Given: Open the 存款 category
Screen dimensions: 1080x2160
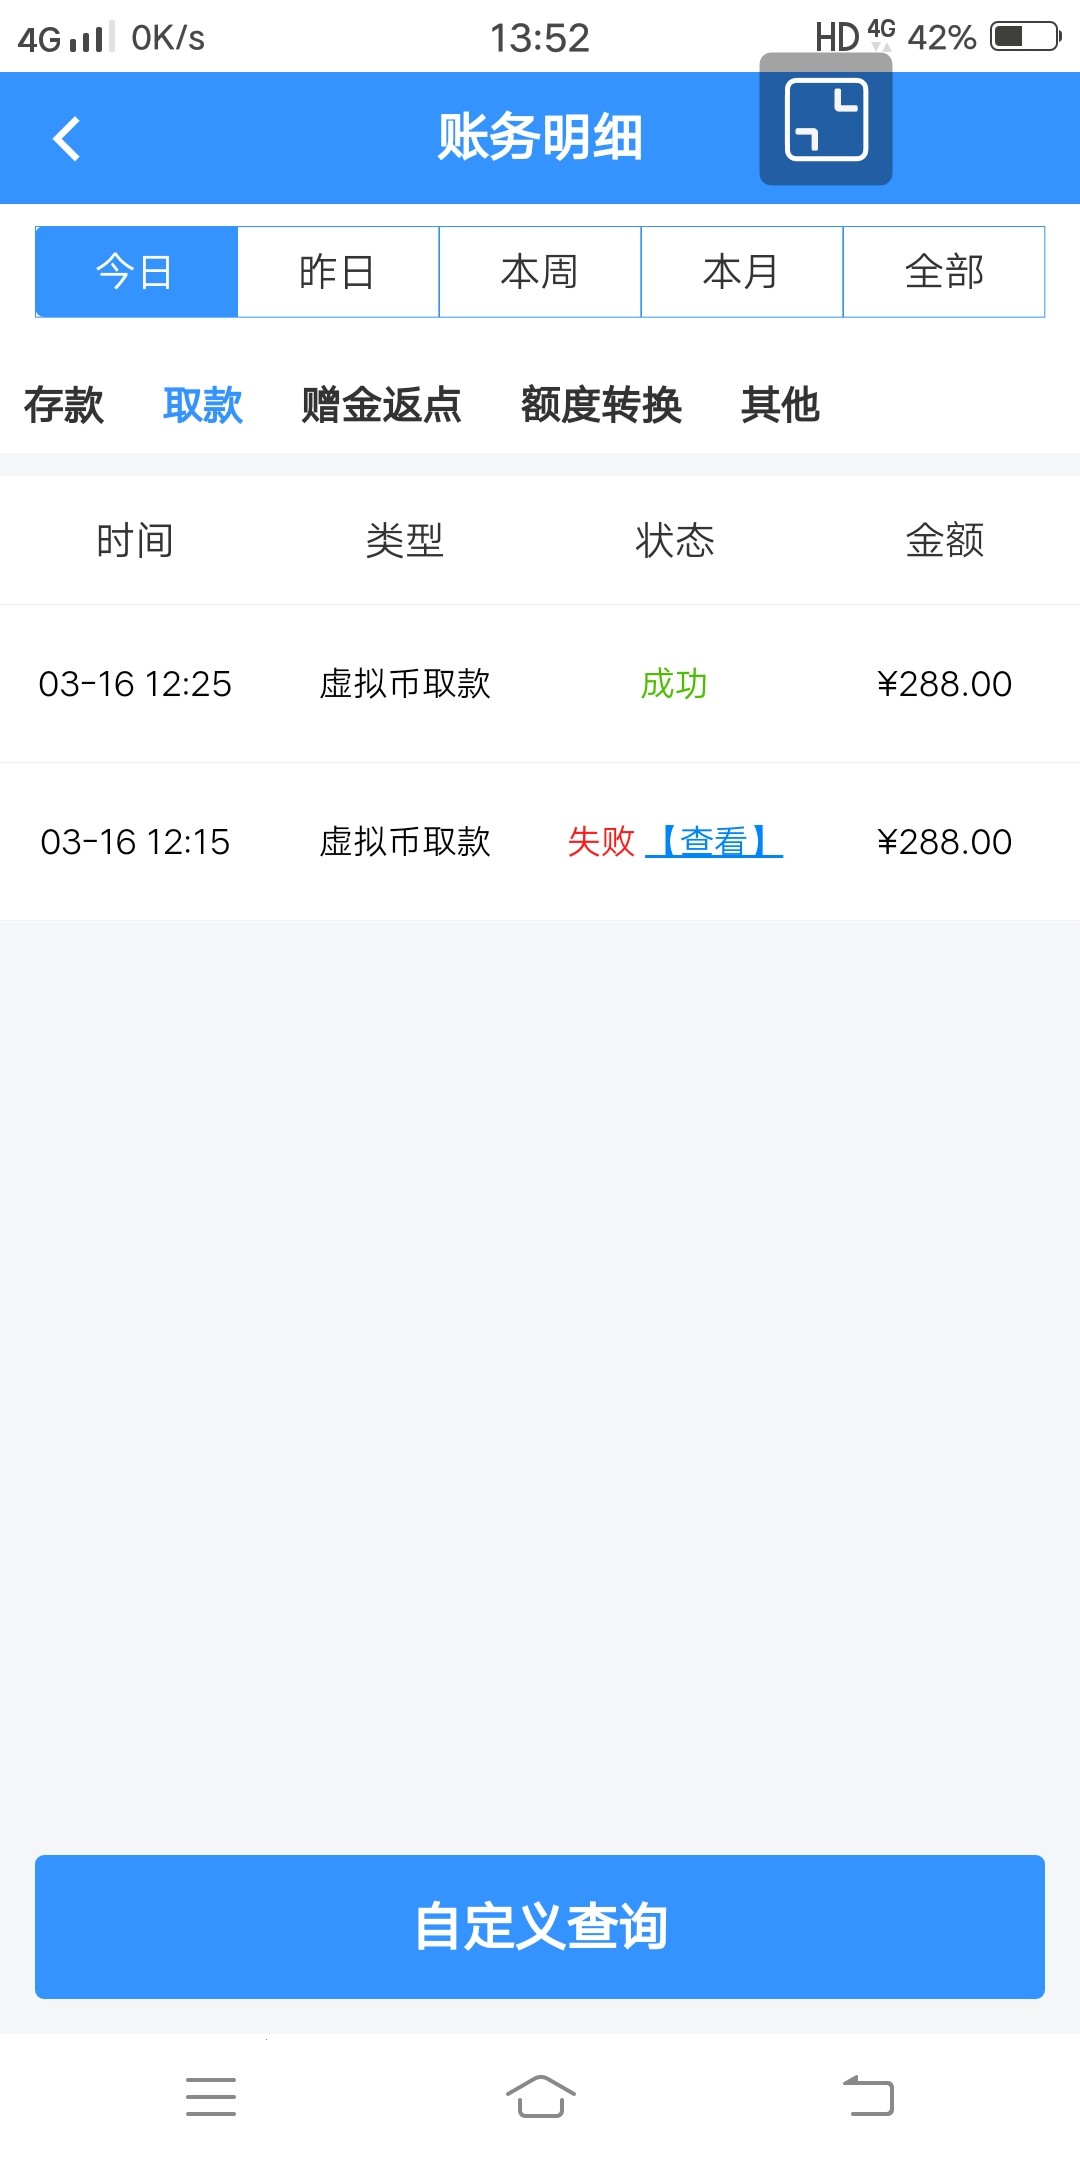Looking at the screenshot, I should pos(64,405).
